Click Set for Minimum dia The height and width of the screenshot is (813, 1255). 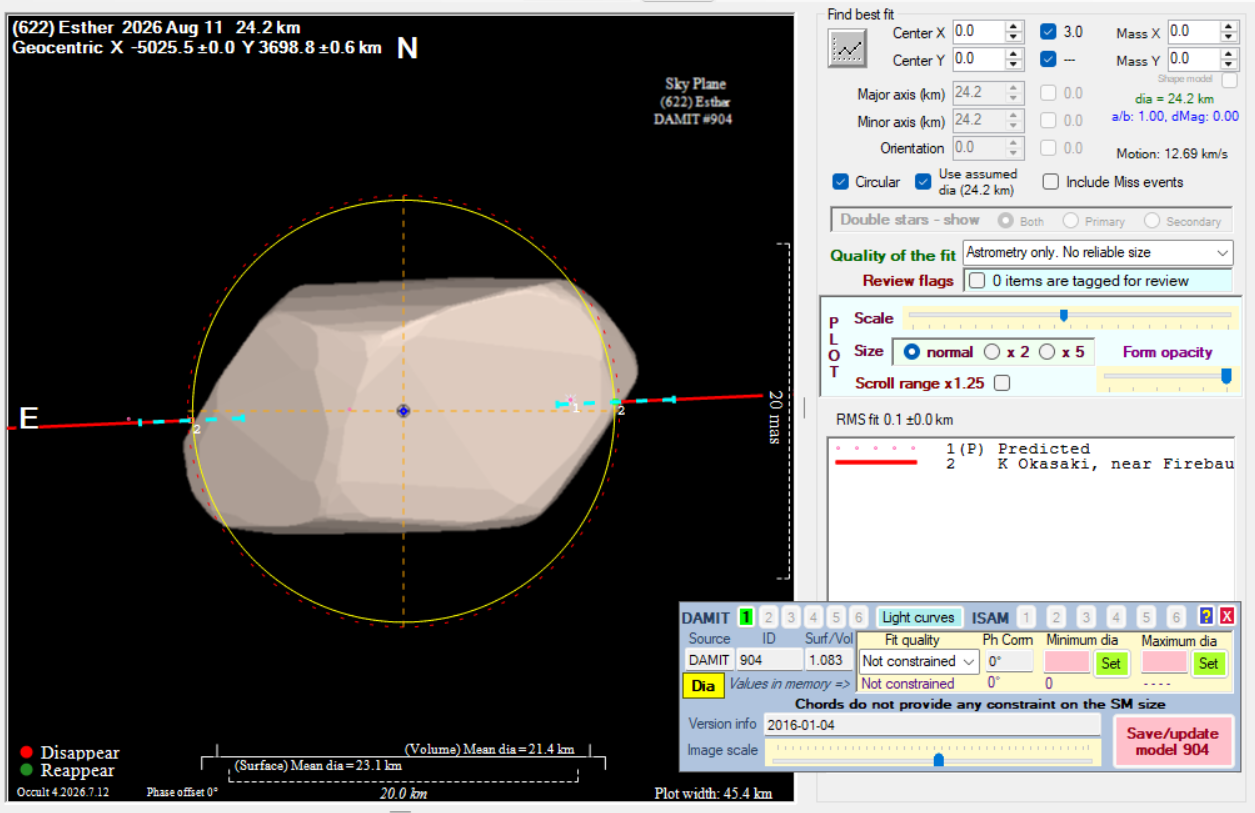pyautogui.click(x=1110, y=663)
